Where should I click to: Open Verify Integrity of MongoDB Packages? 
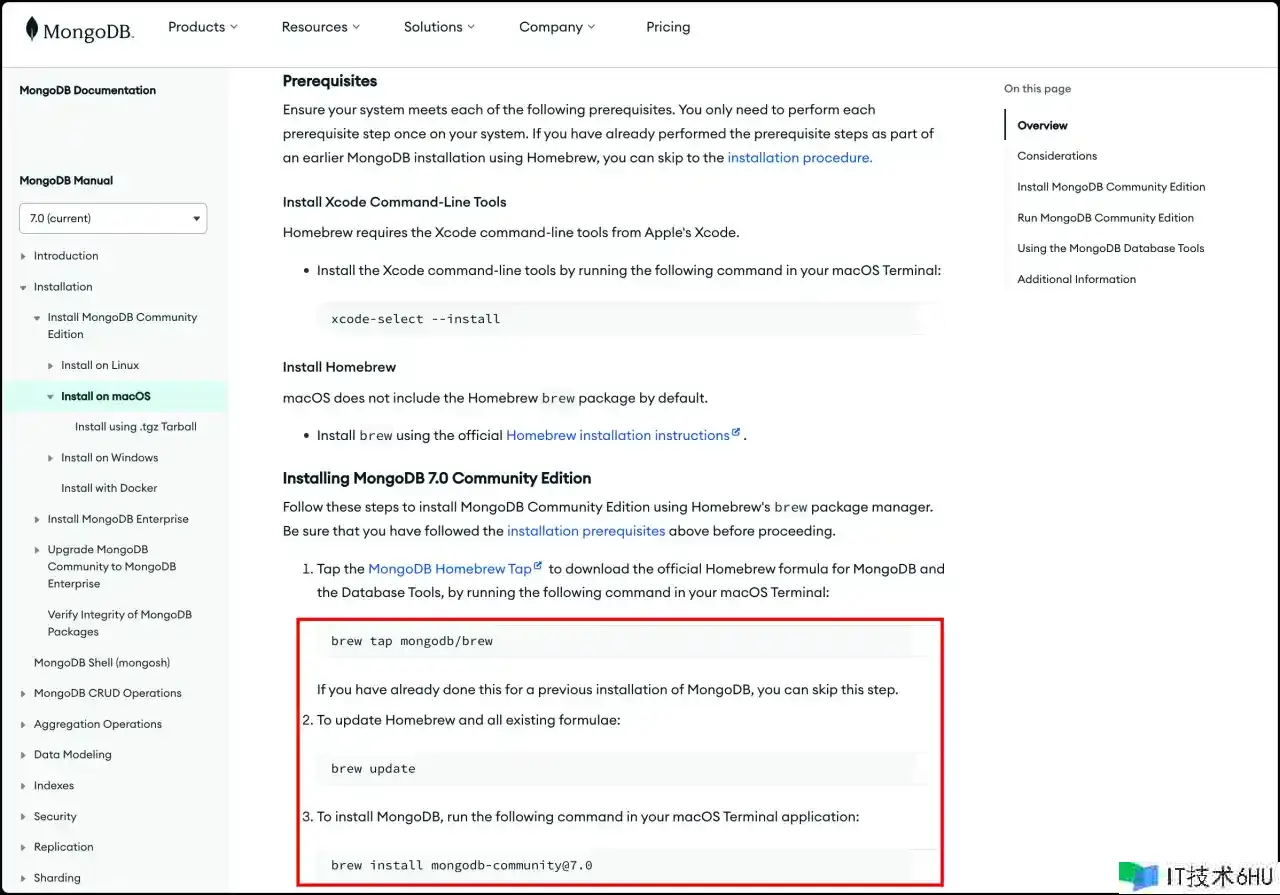120,623
